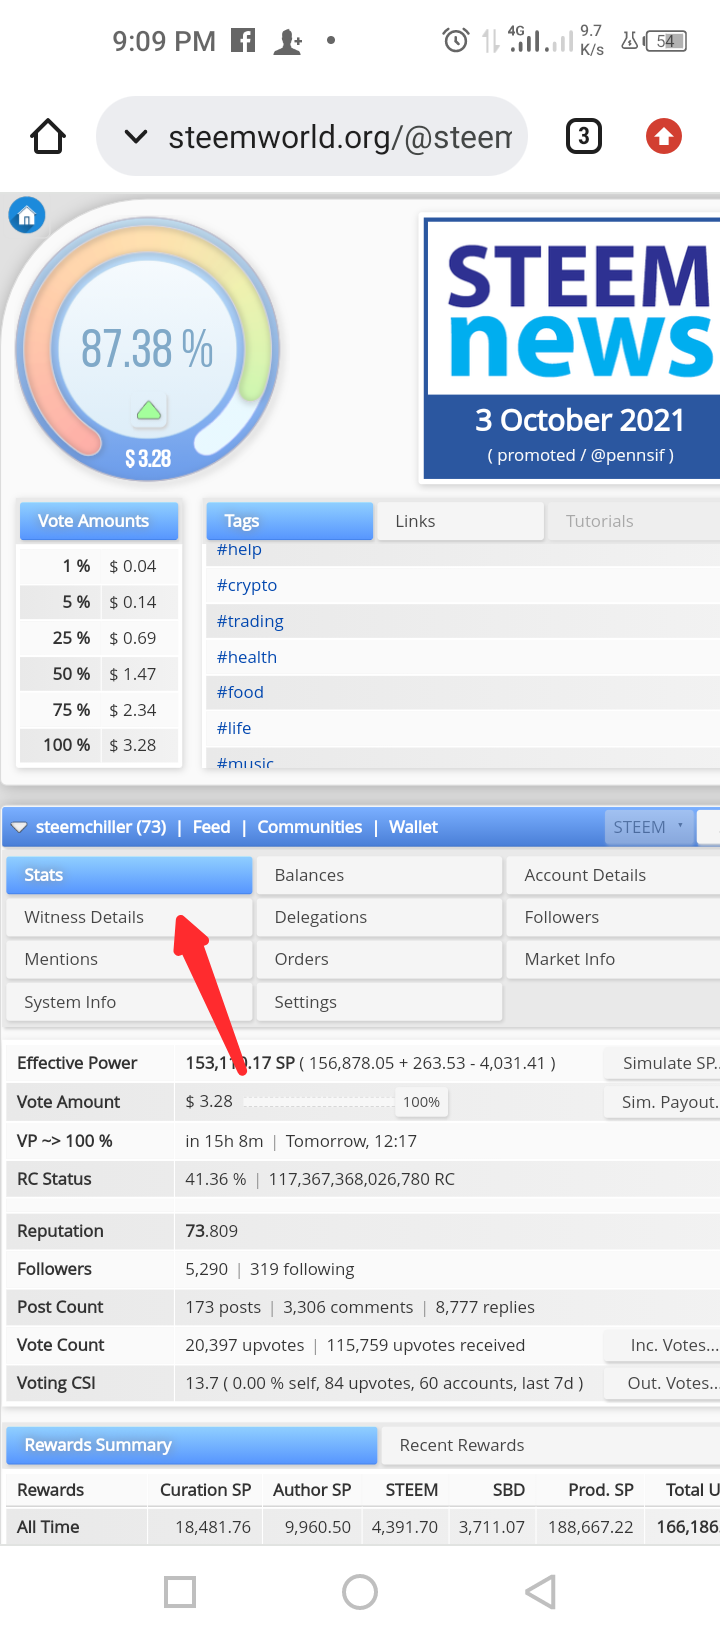Select the Tags tab
The image size is (720, 1640).
(x=289, y=521)
